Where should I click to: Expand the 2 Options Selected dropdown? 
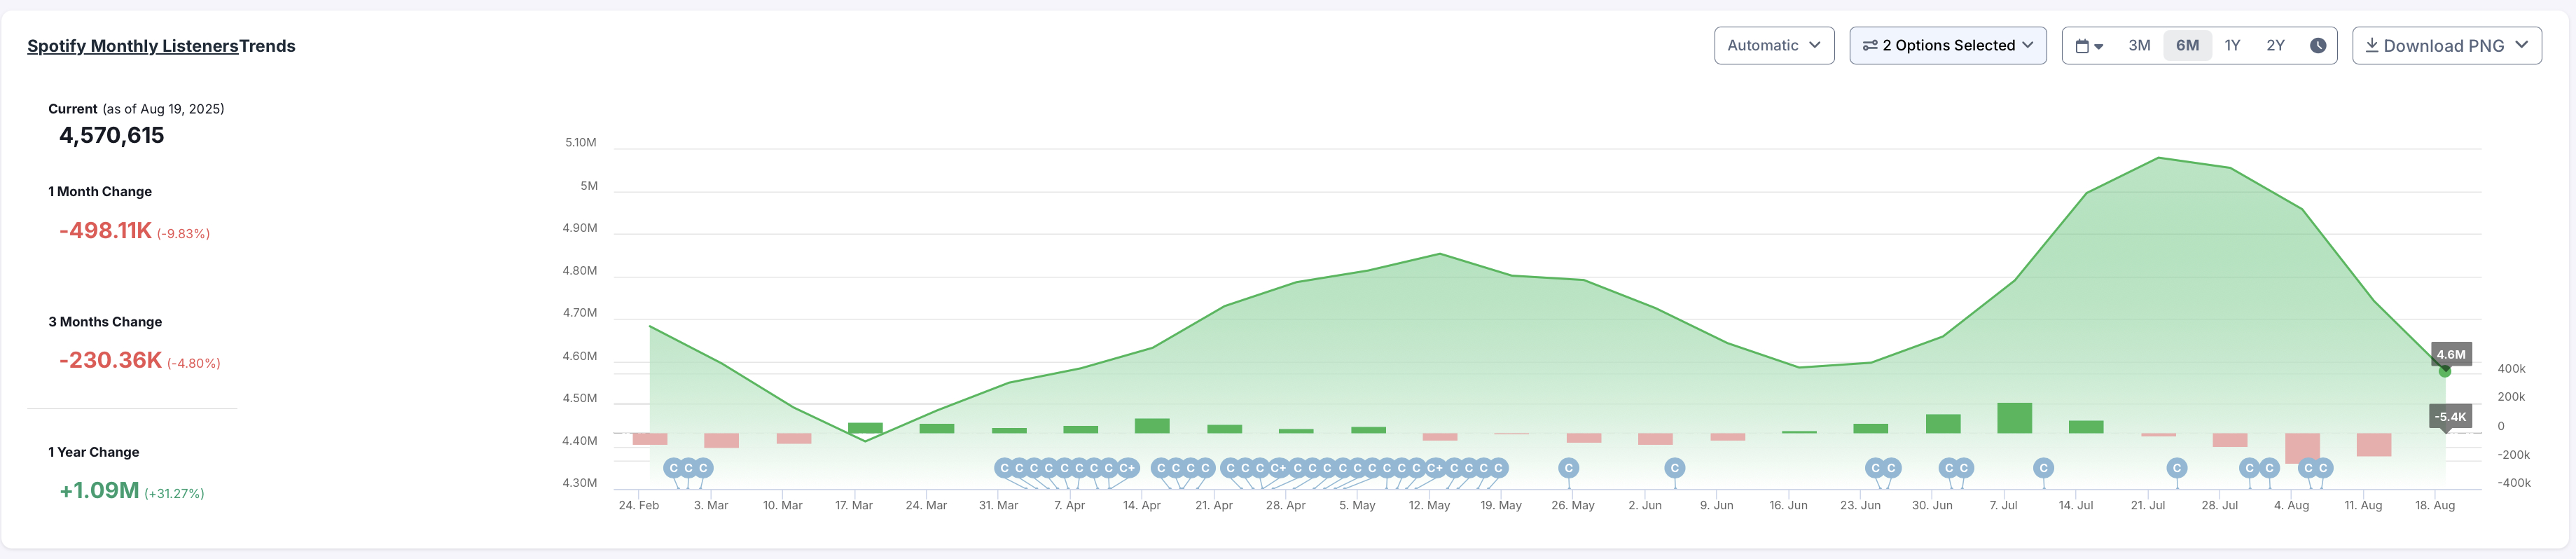coord(1948,46)
